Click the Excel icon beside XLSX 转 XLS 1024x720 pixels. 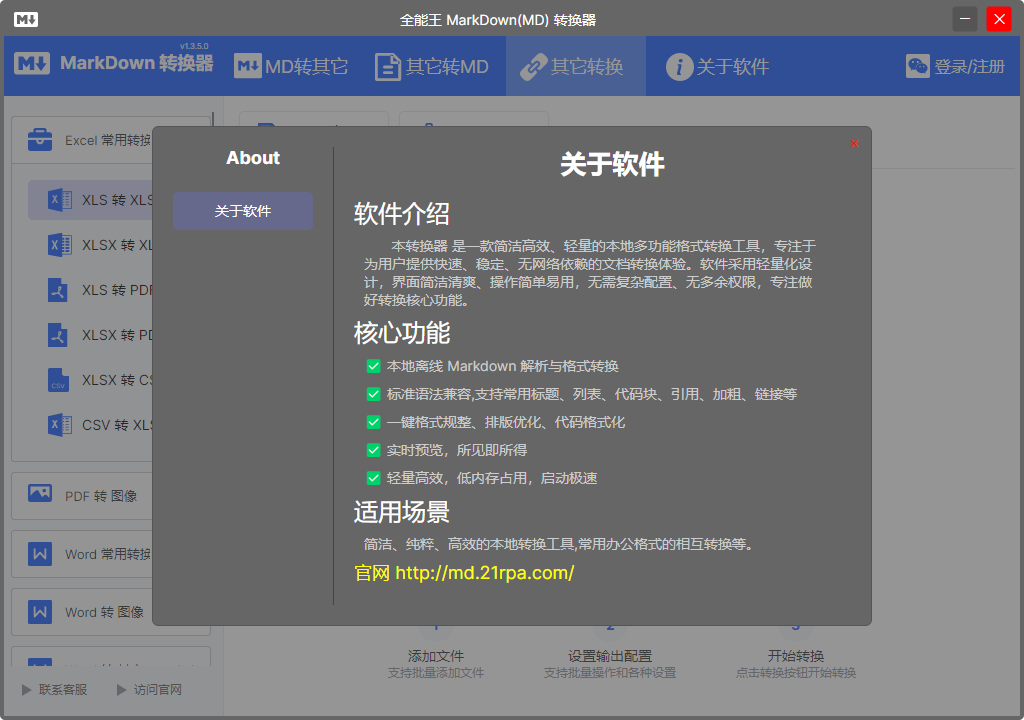59,245
